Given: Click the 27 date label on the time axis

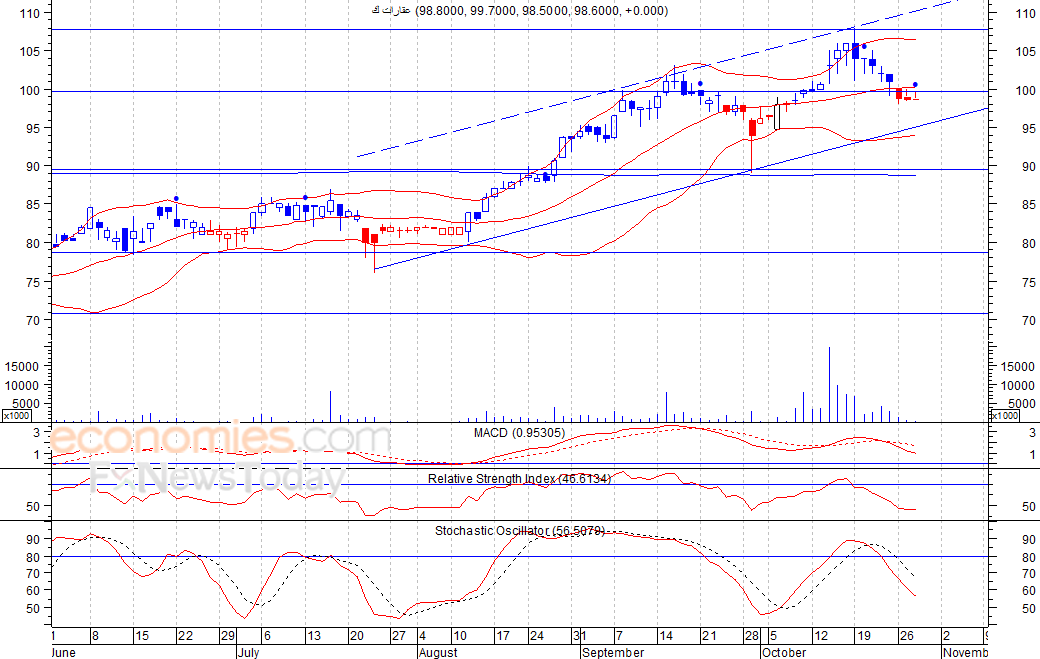Looking at the screenshot, I should tap(399, 636).
